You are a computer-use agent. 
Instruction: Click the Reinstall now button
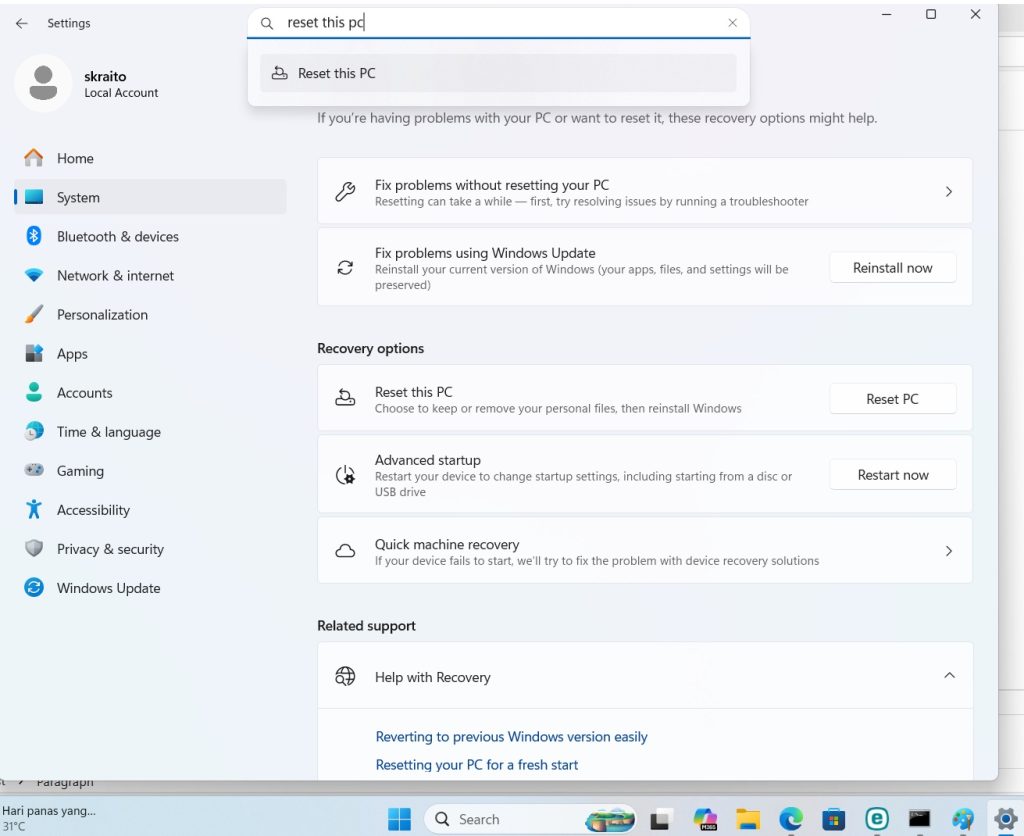(x=892, y=268)
